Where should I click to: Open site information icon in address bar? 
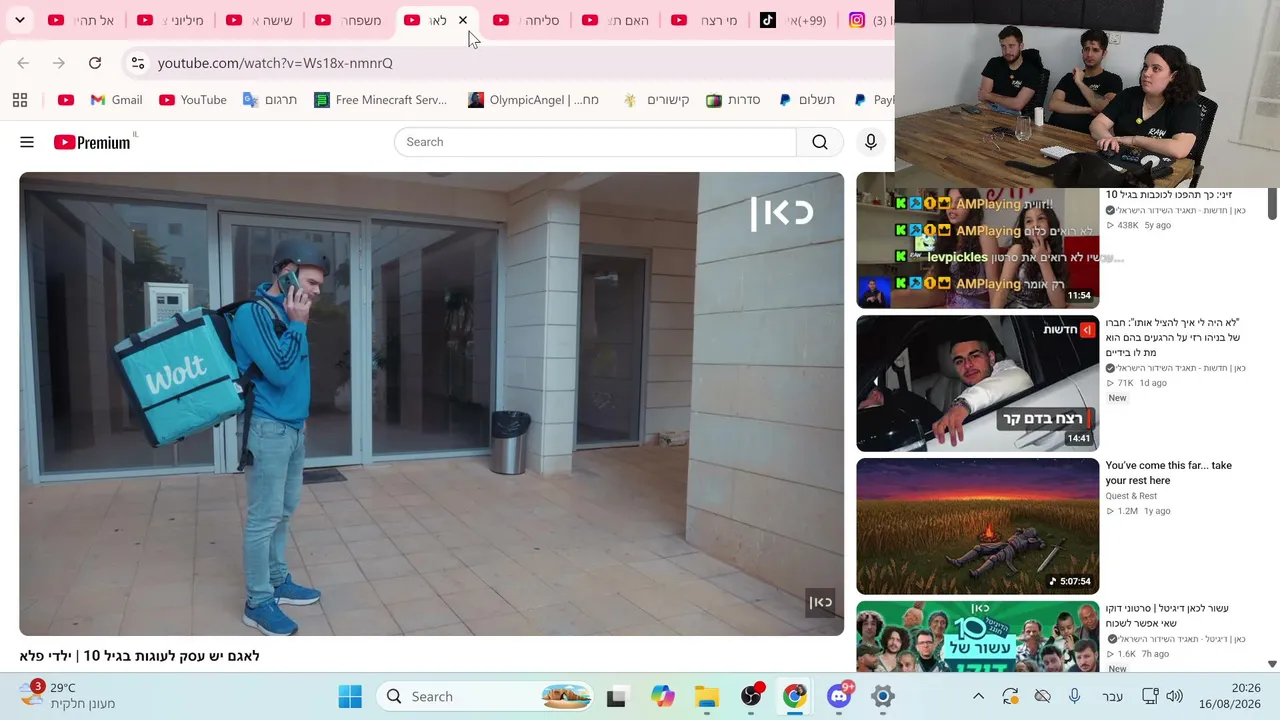coord(138,63)
